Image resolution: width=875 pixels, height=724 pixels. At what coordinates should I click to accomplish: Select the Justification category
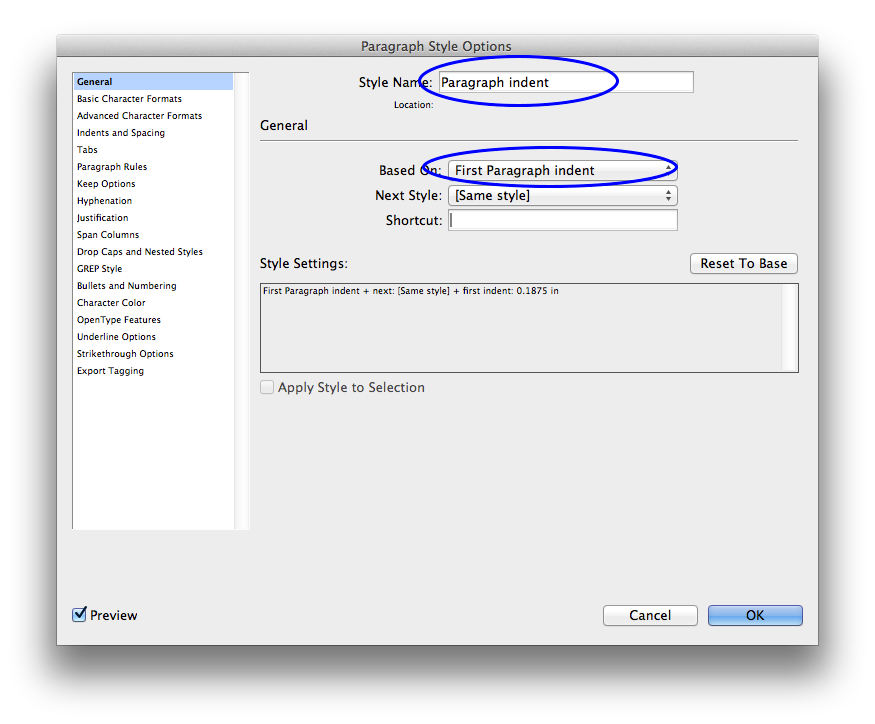click(103, 218)
